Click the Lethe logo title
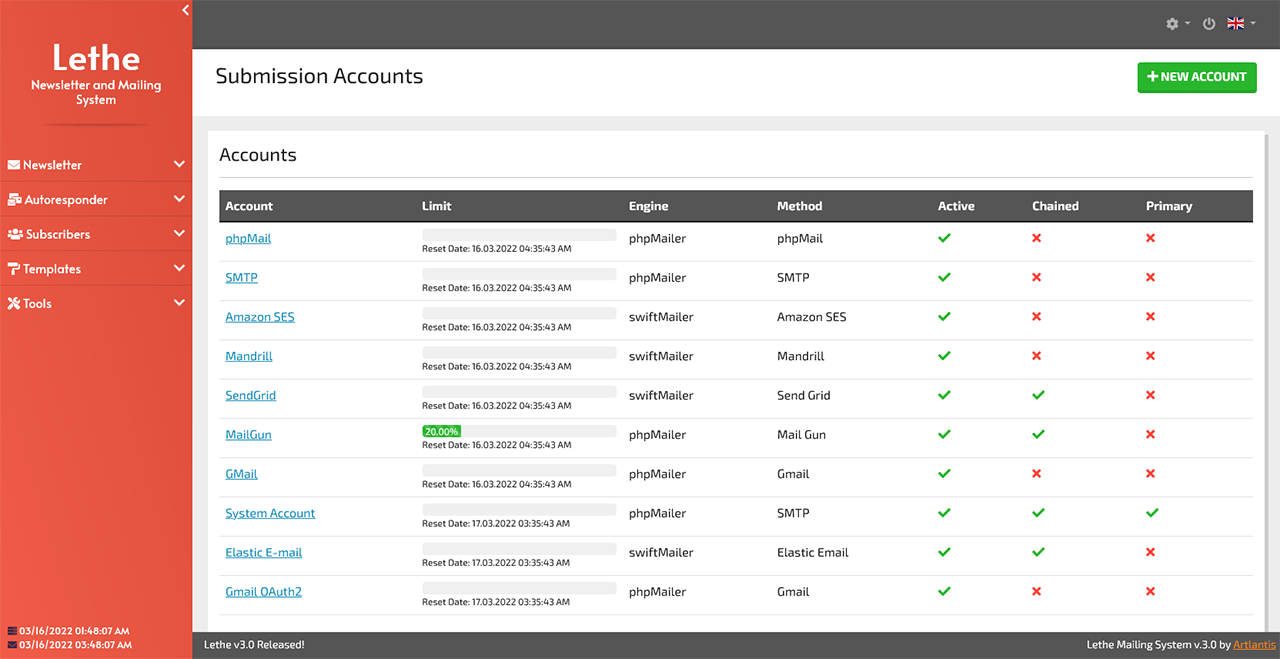The height and width of the screenshot is (659, 1280). [x=96, y=57]
